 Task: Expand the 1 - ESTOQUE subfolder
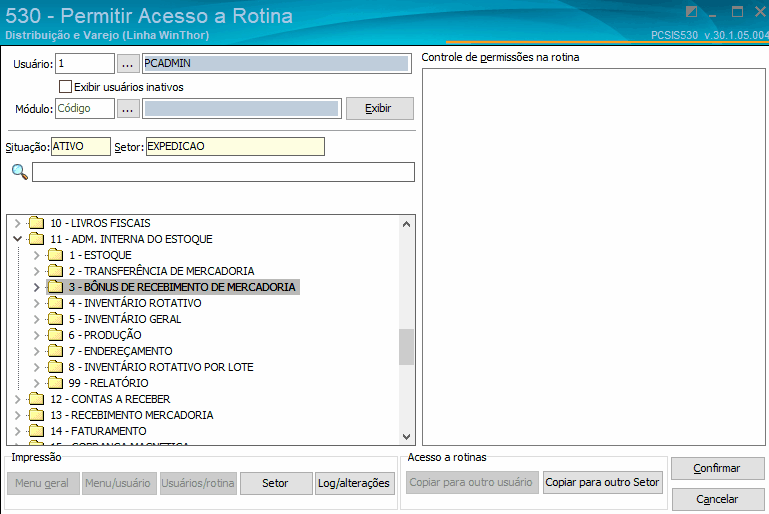click(36, 255)
